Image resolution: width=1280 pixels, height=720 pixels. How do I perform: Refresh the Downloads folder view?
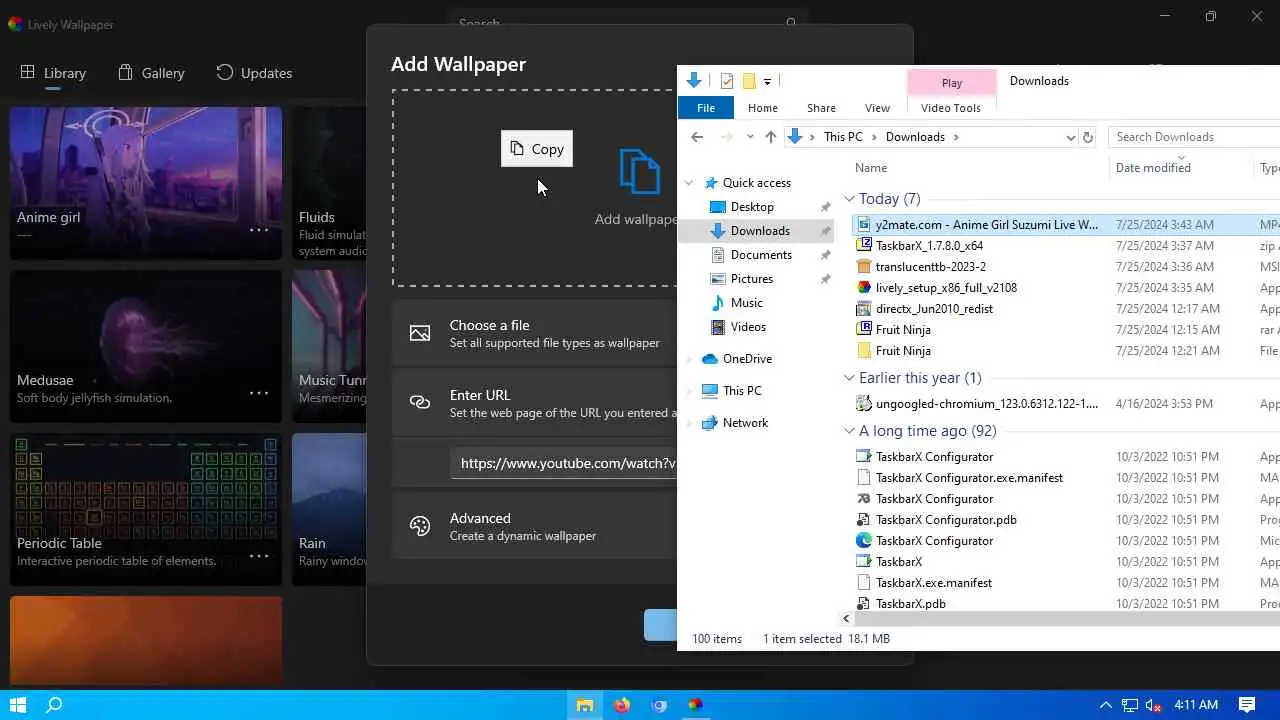(x=1088, y=137)
